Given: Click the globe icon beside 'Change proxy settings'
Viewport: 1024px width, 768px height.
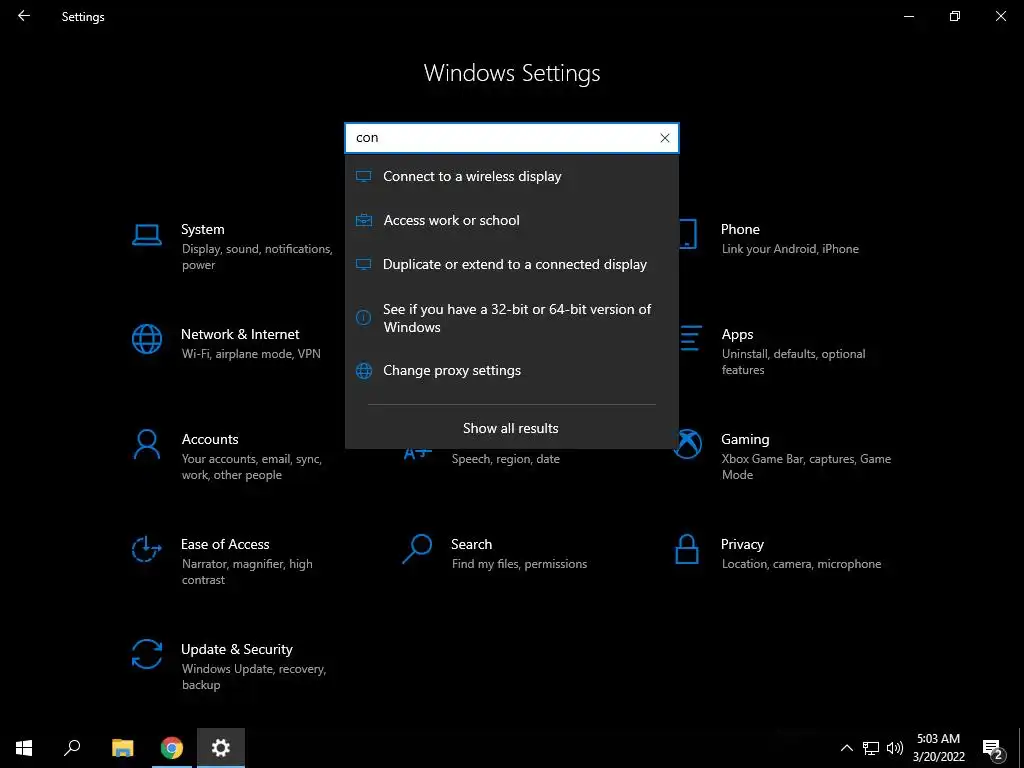Looking at the screenshot, I should (x=364, y=371).
